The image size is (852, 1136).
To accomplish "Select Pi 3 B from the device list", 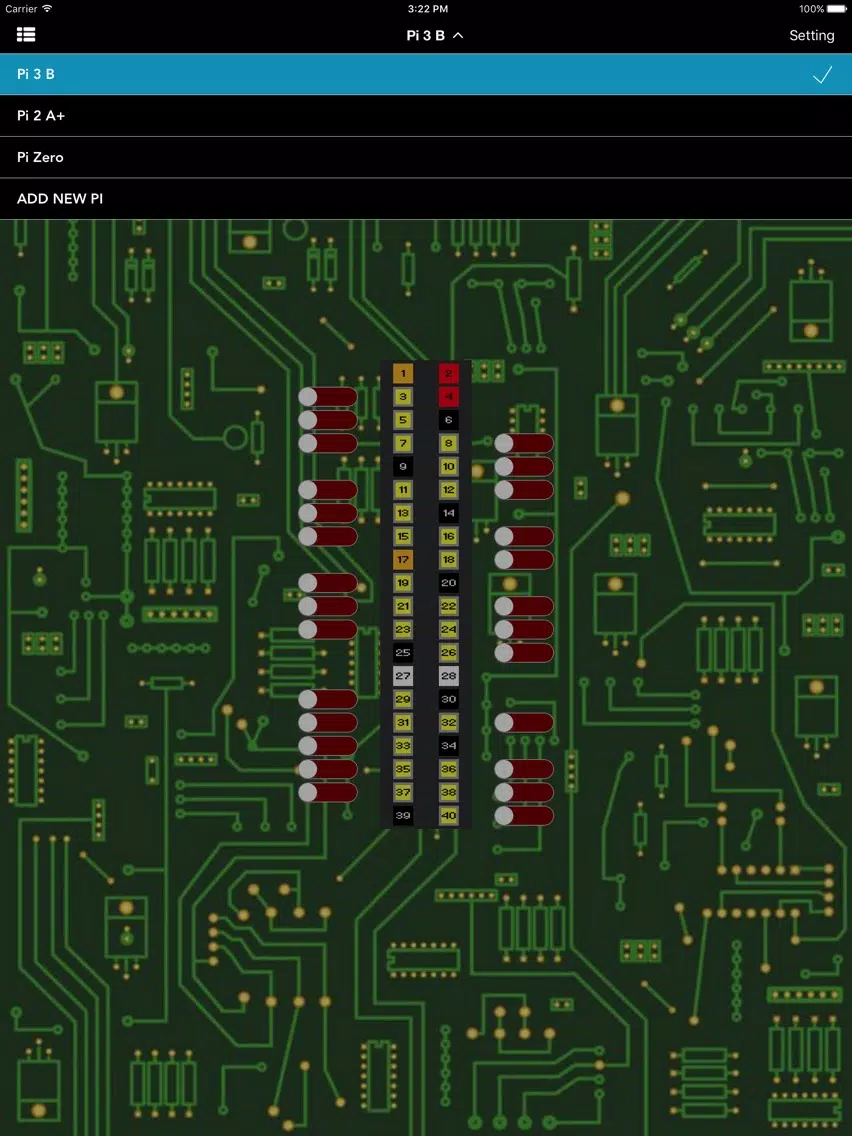I will coord(426,74).
